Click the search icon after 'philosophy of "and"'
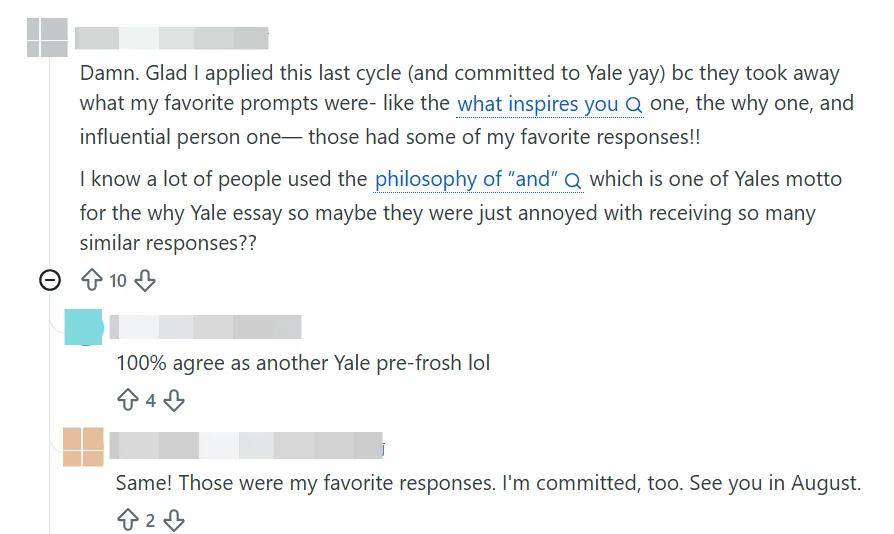894x534 pixels. click(572, 181)
